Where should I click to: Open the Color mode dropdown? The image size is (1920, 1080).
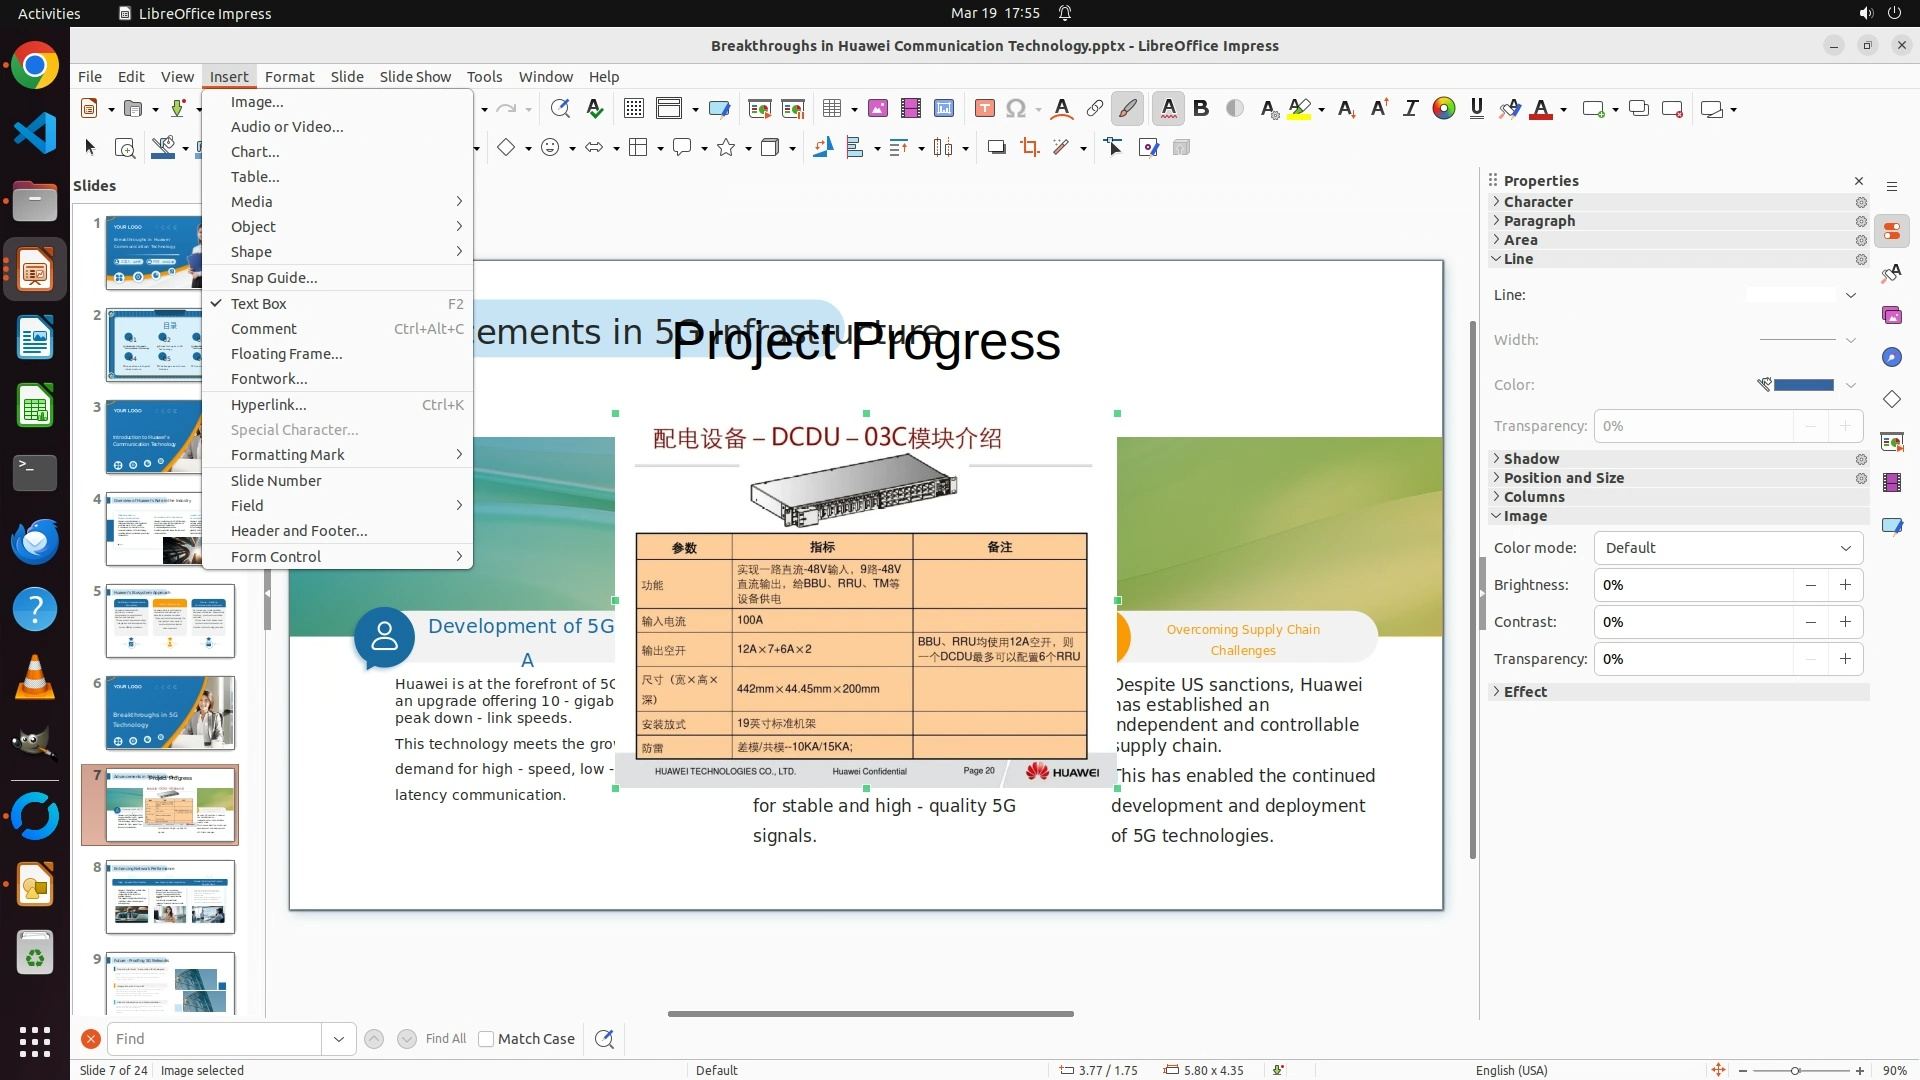pyautogui.click(x=1727, y=548)
